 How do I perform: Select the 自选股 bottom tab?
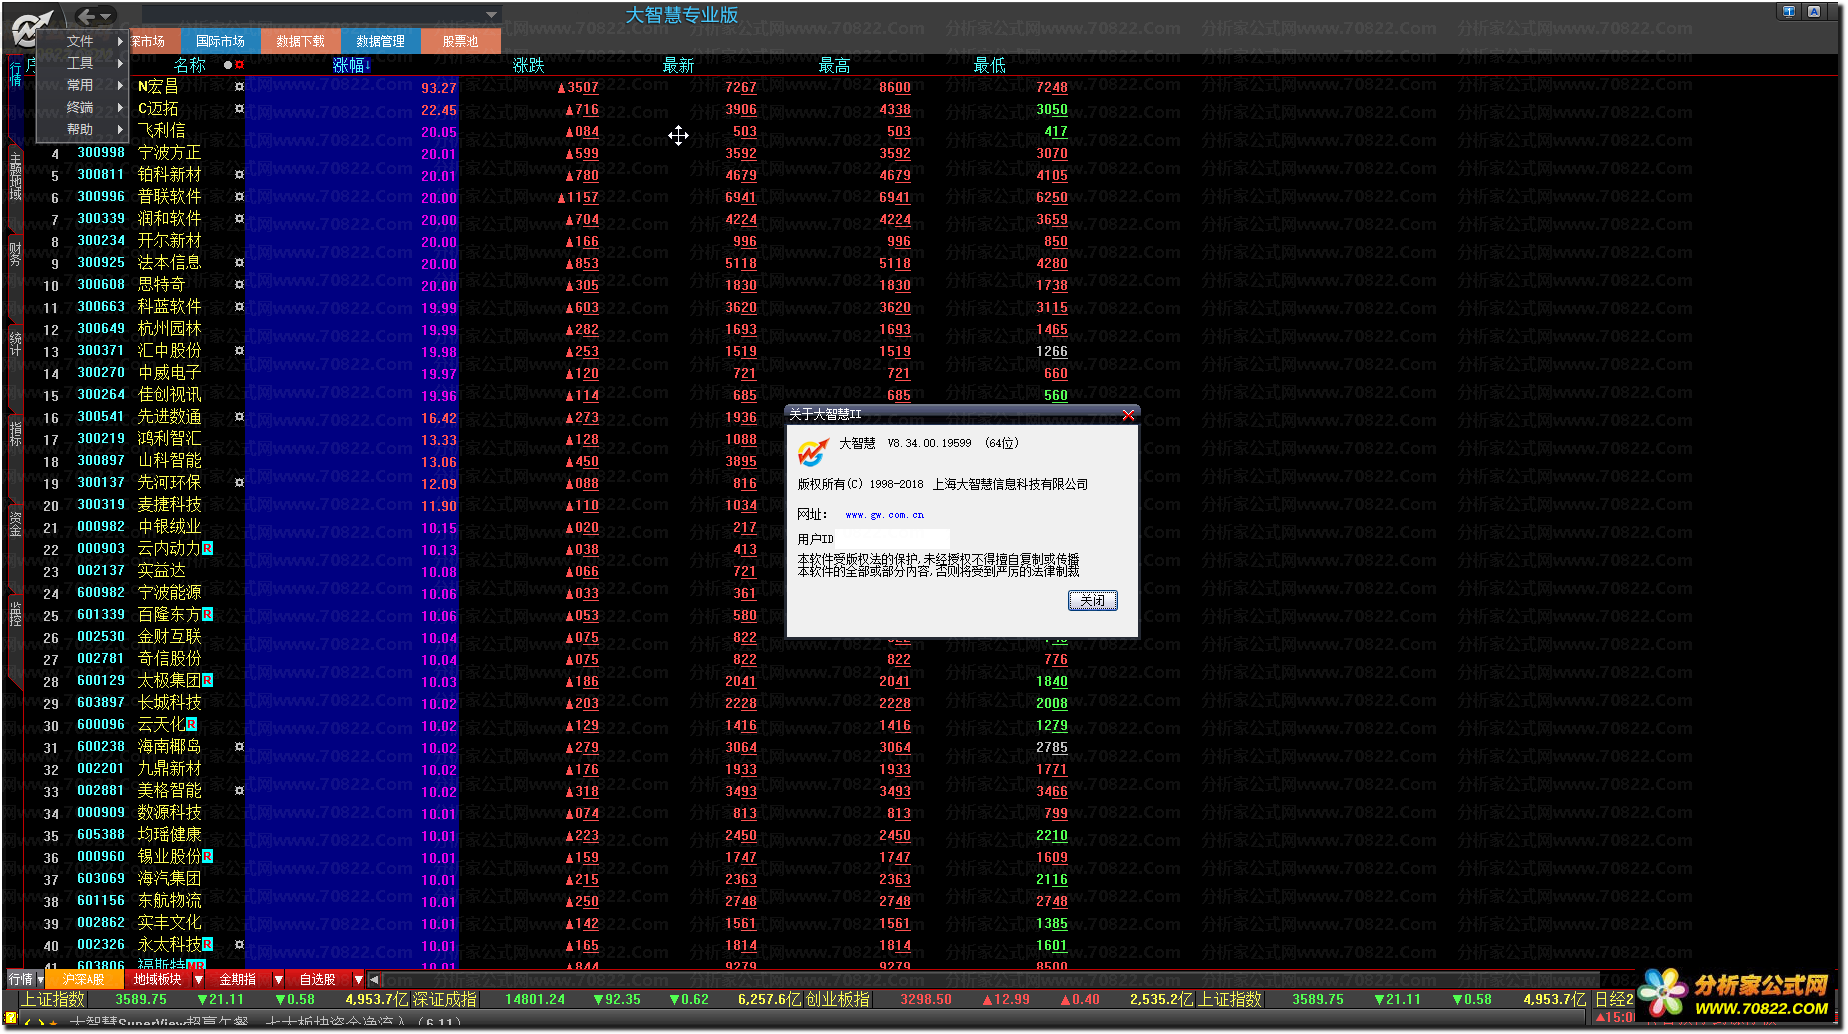point(318,980)
